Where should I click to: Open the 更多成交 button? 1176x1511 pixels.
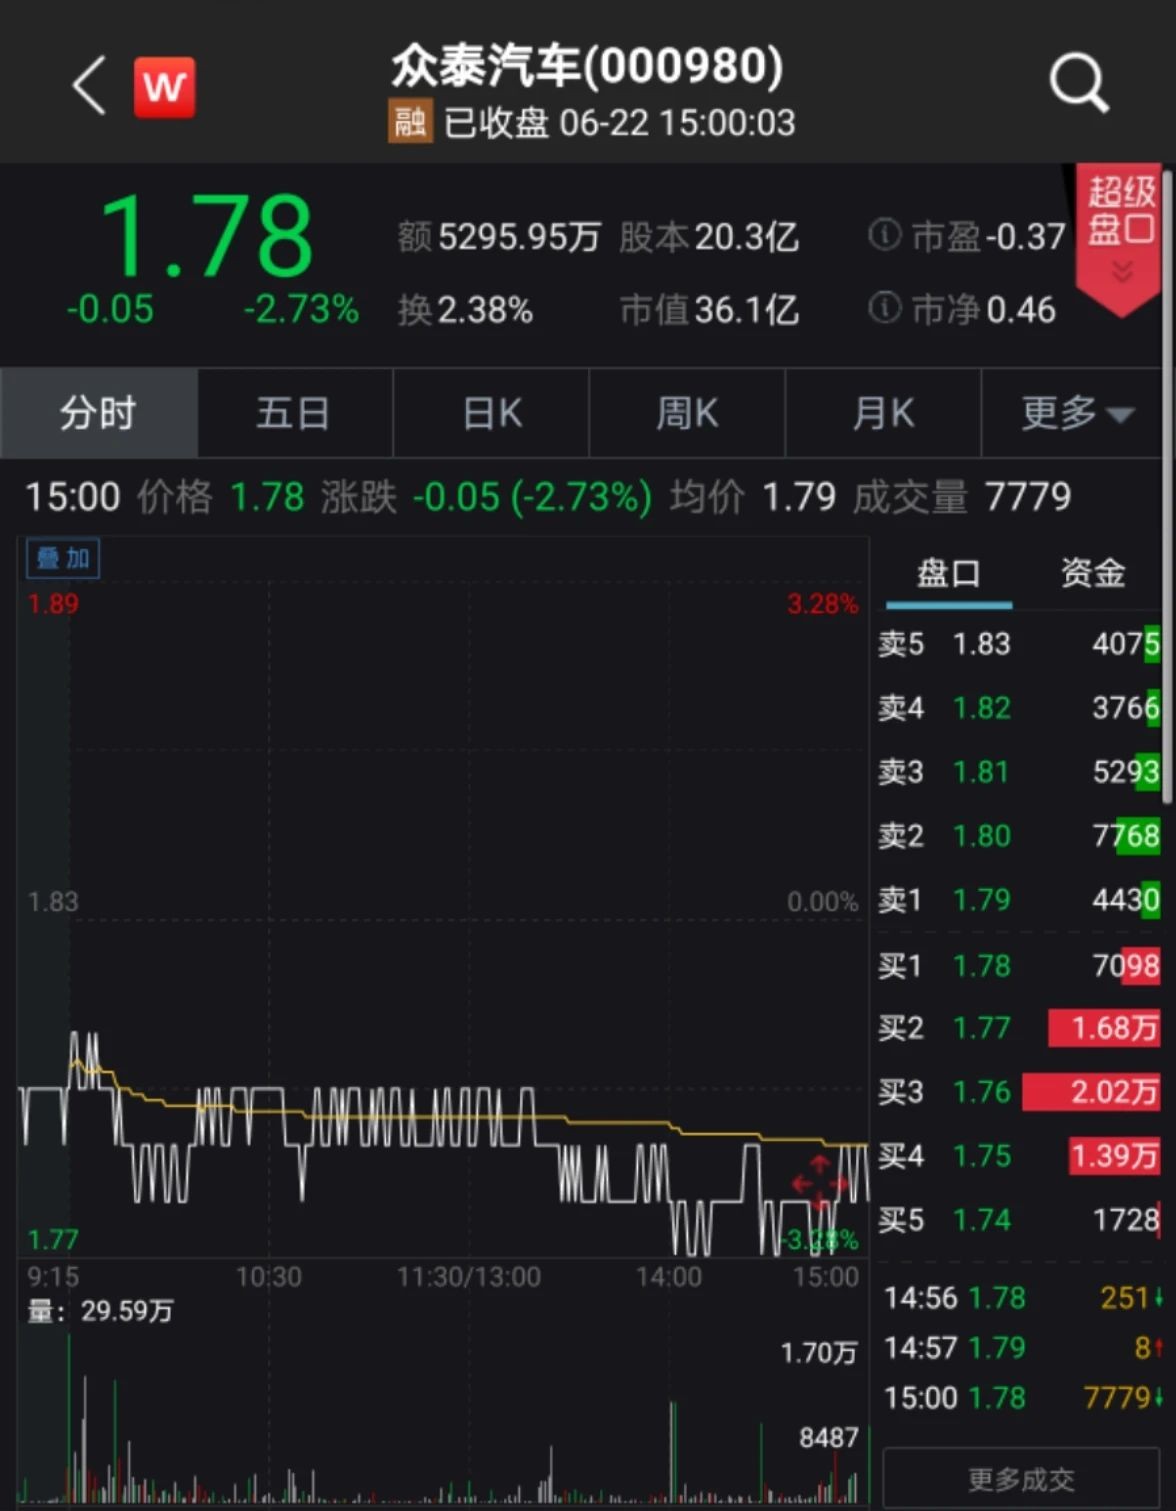coord(1021,1479)
